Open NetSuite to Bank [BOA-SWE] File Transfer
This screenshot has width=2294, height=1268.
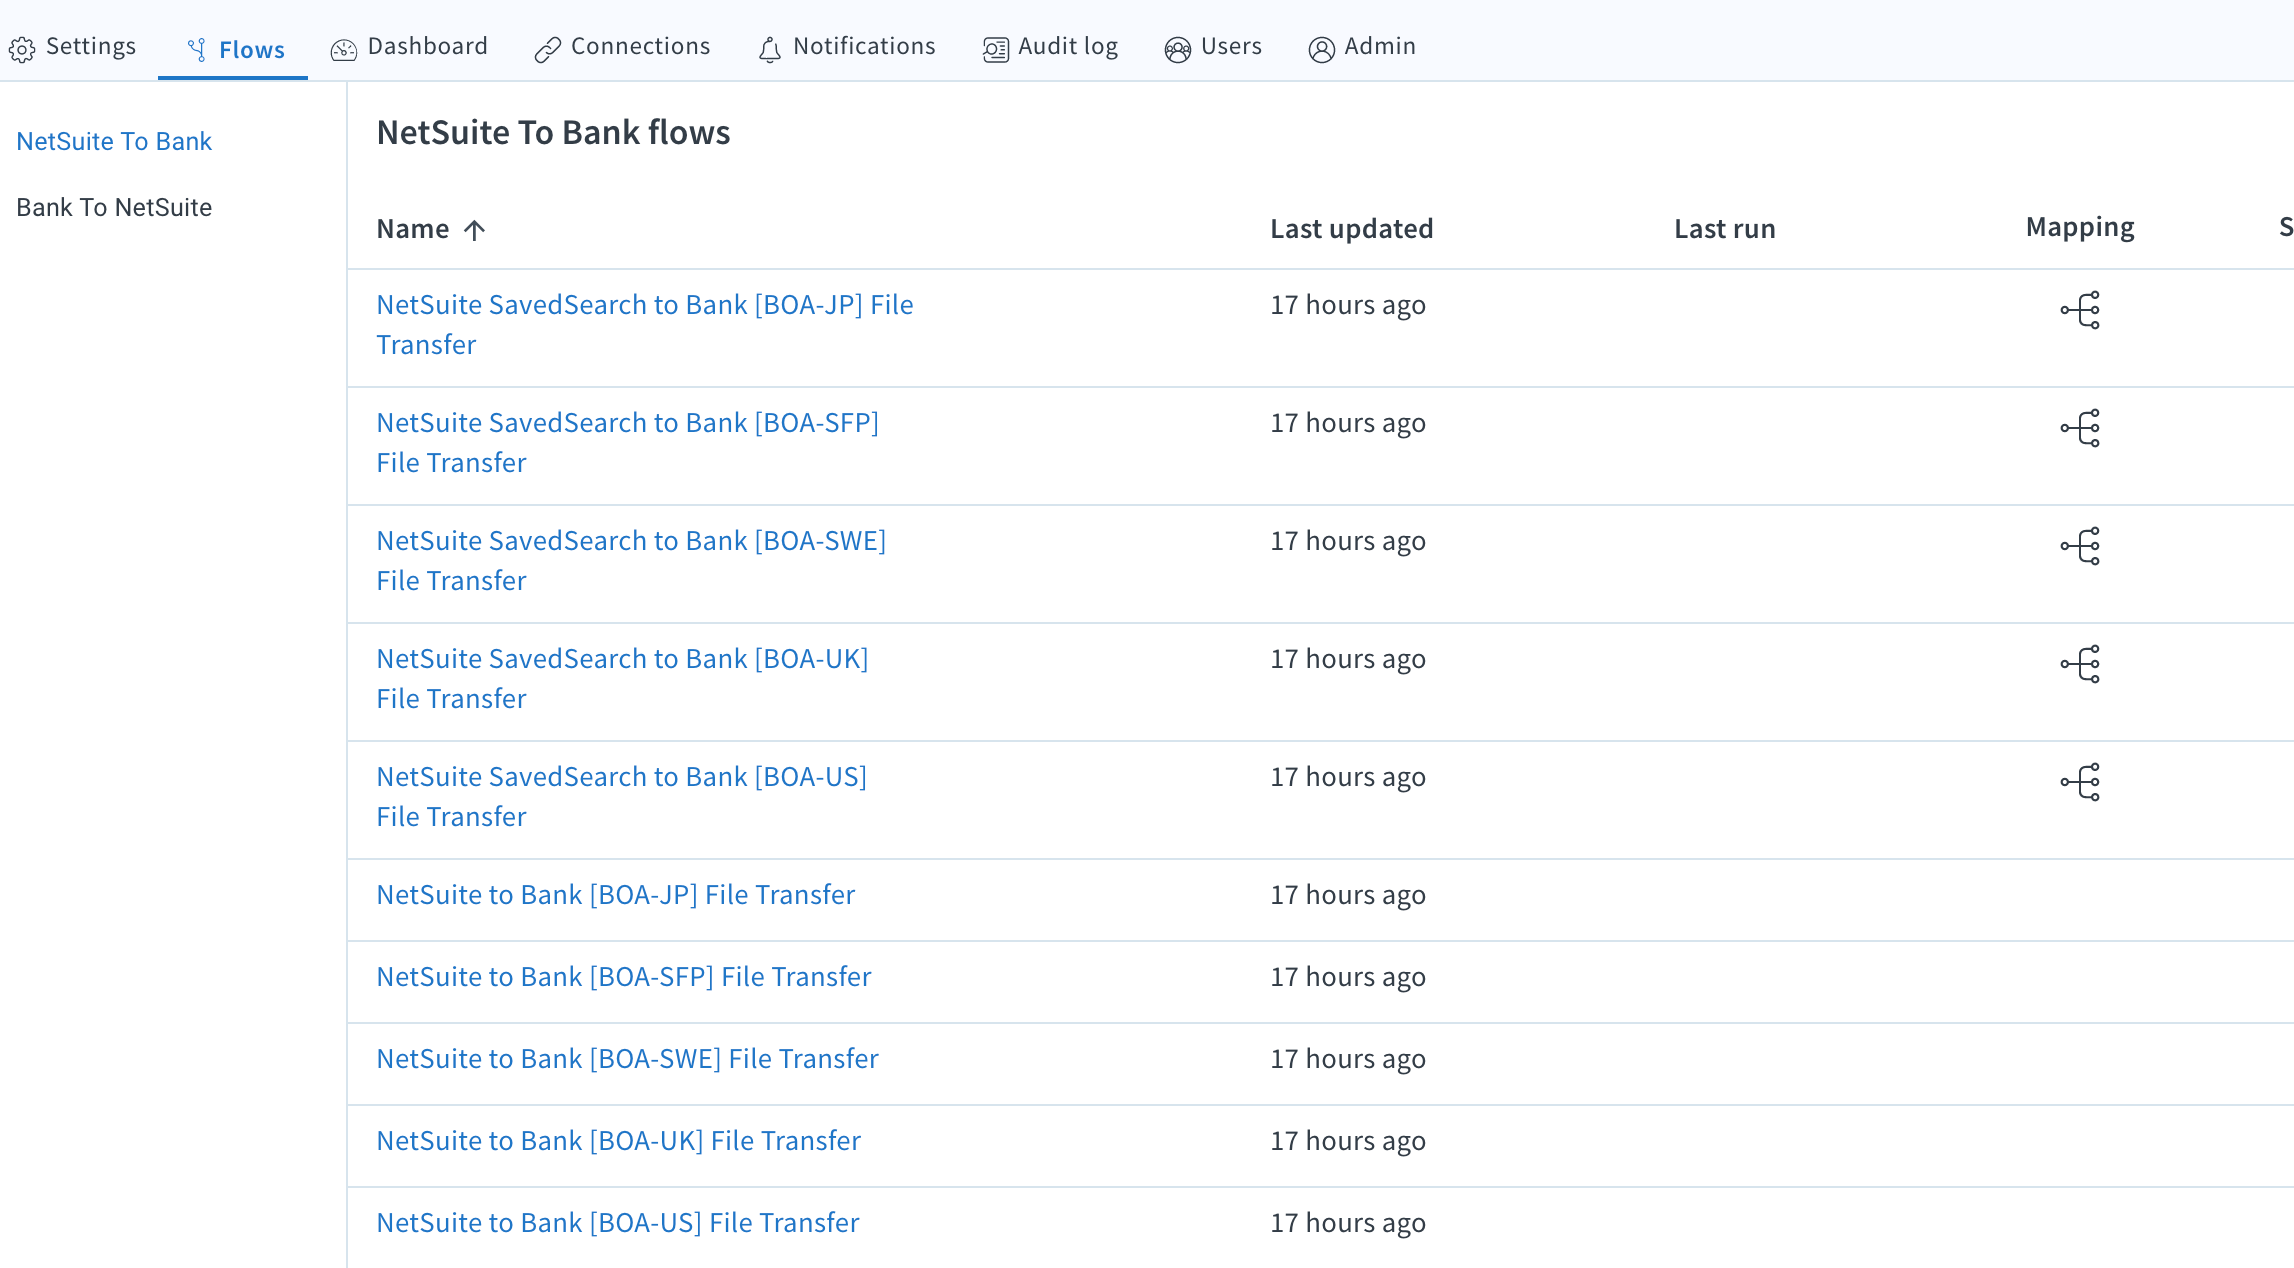[x=628, y=1059]
